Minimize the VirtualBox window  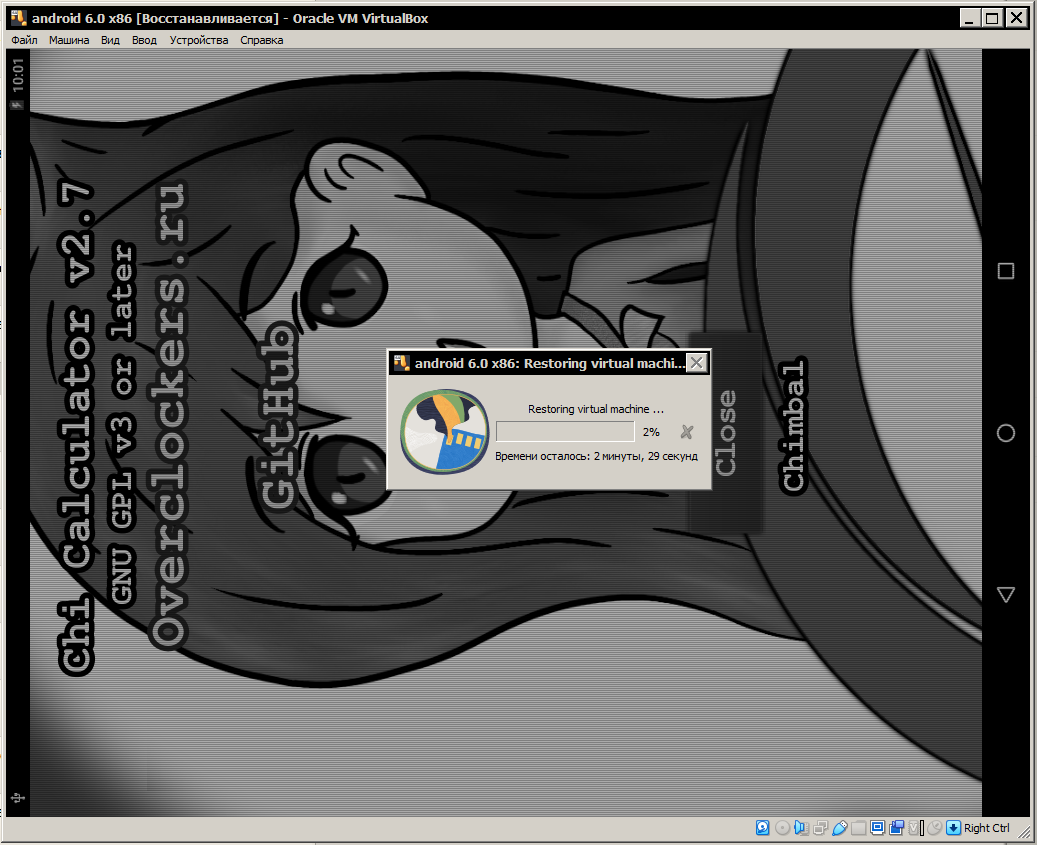(x=970, y=18)
